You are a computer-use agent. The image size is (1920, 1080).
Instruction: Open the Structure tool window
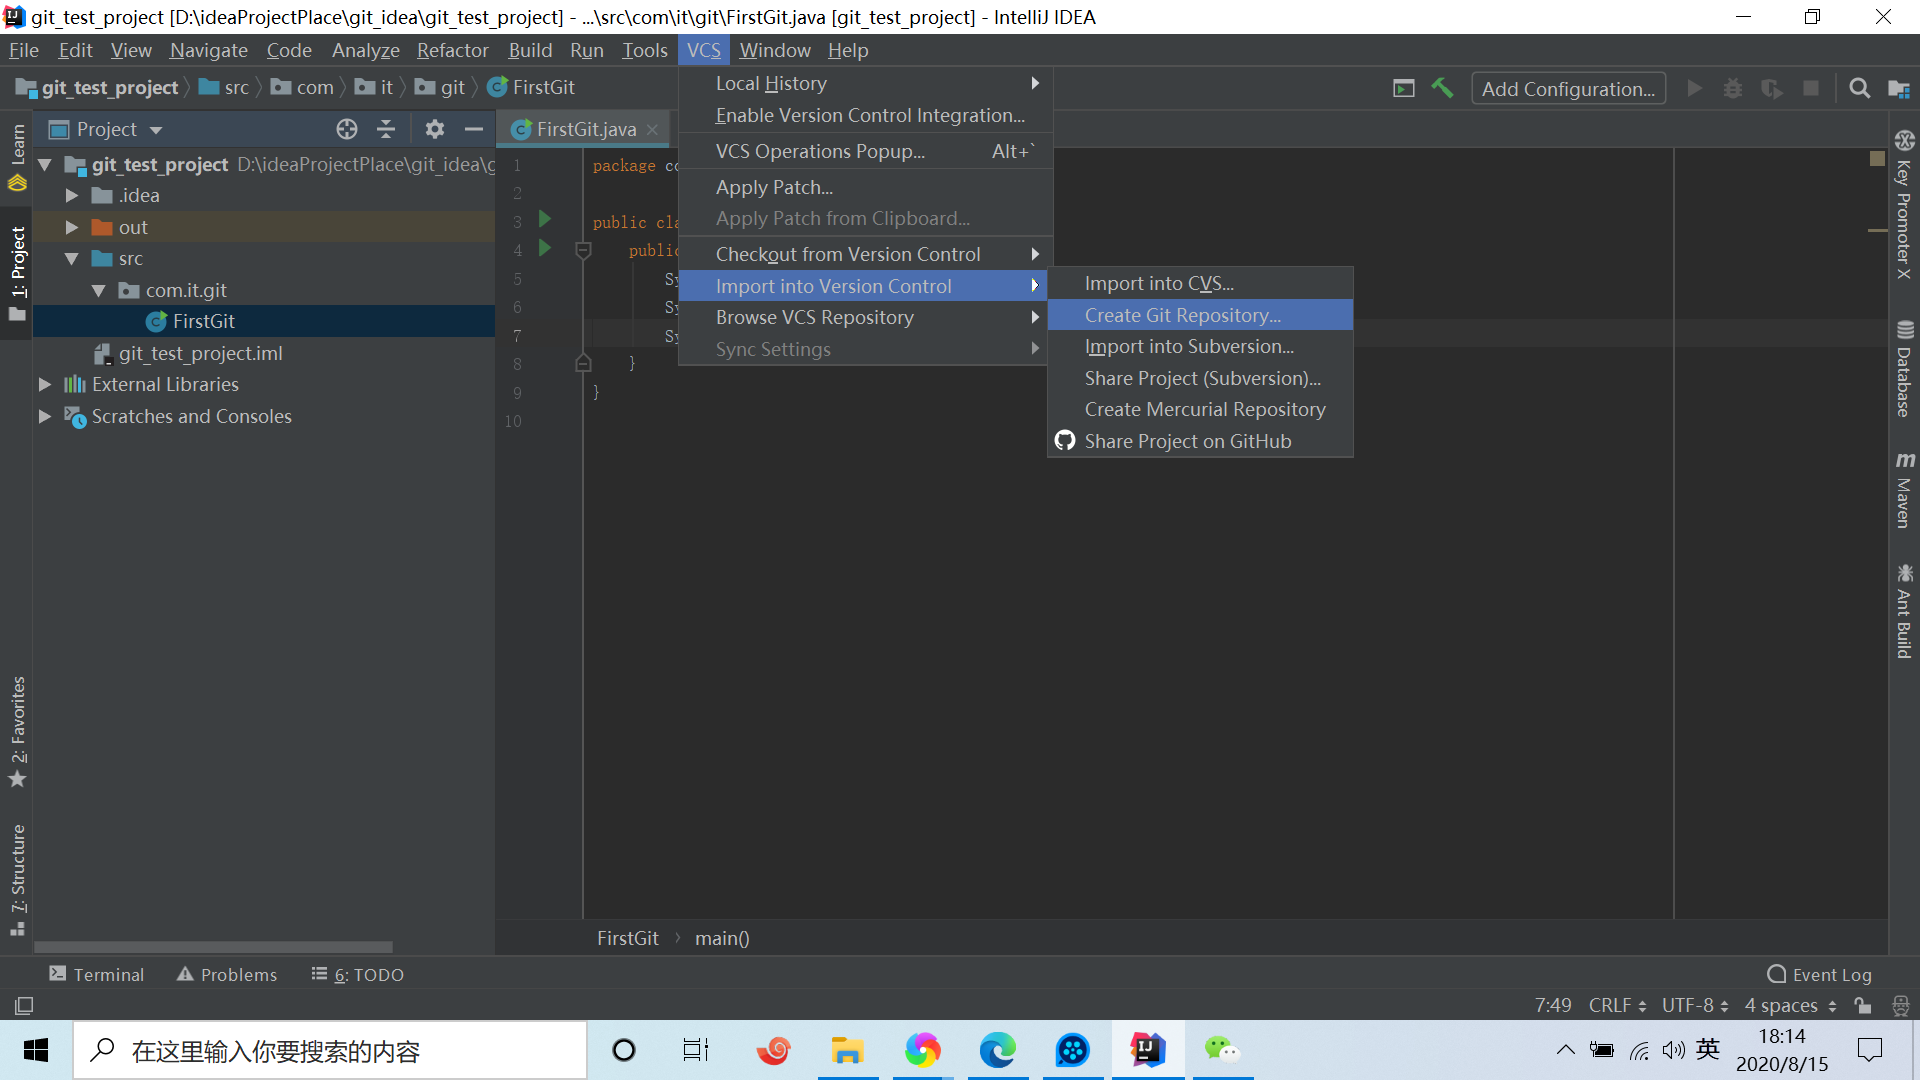(17, 879)
